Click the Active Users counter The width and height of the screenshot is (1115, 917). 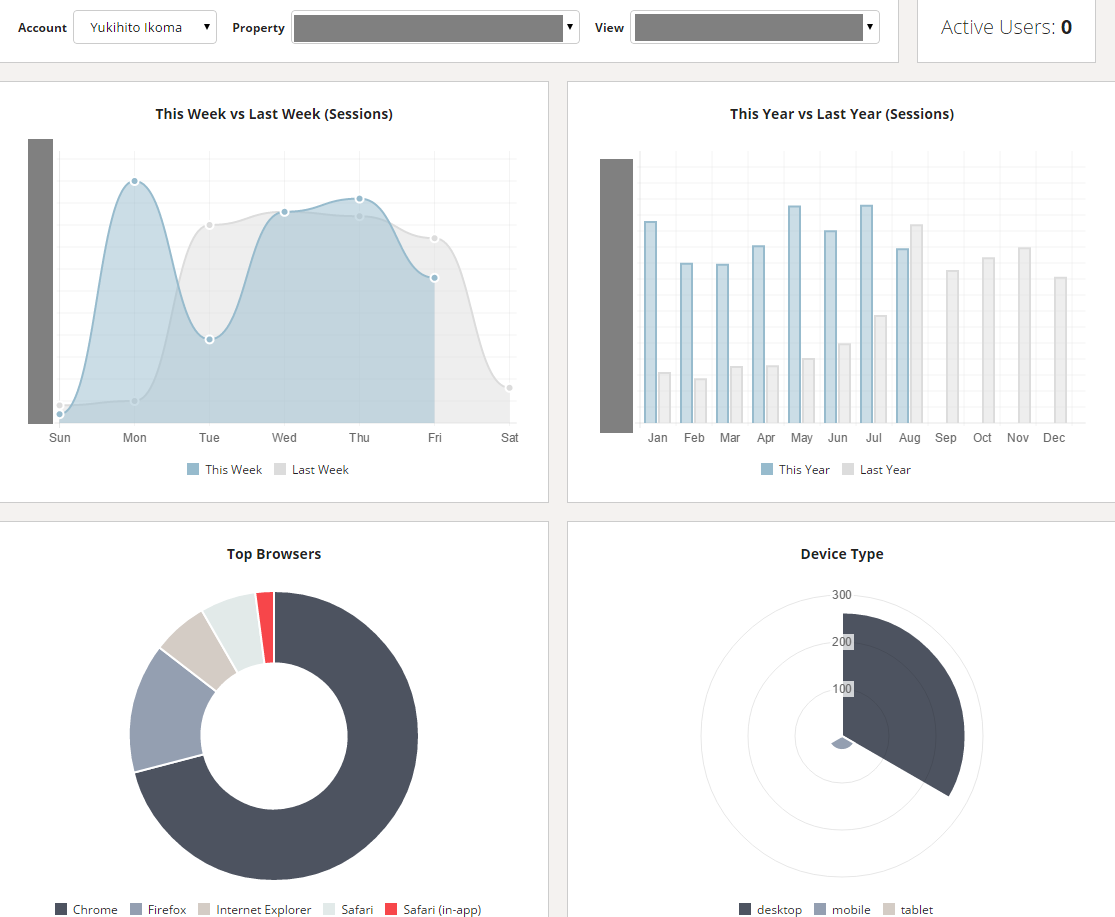click(1006, 27)
